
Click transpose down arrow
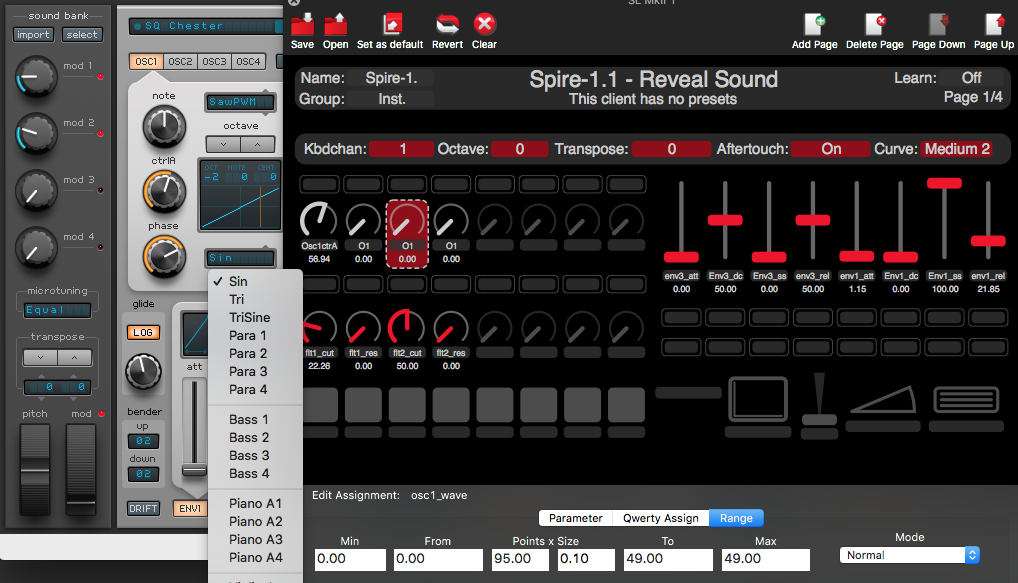coord(40,357)
